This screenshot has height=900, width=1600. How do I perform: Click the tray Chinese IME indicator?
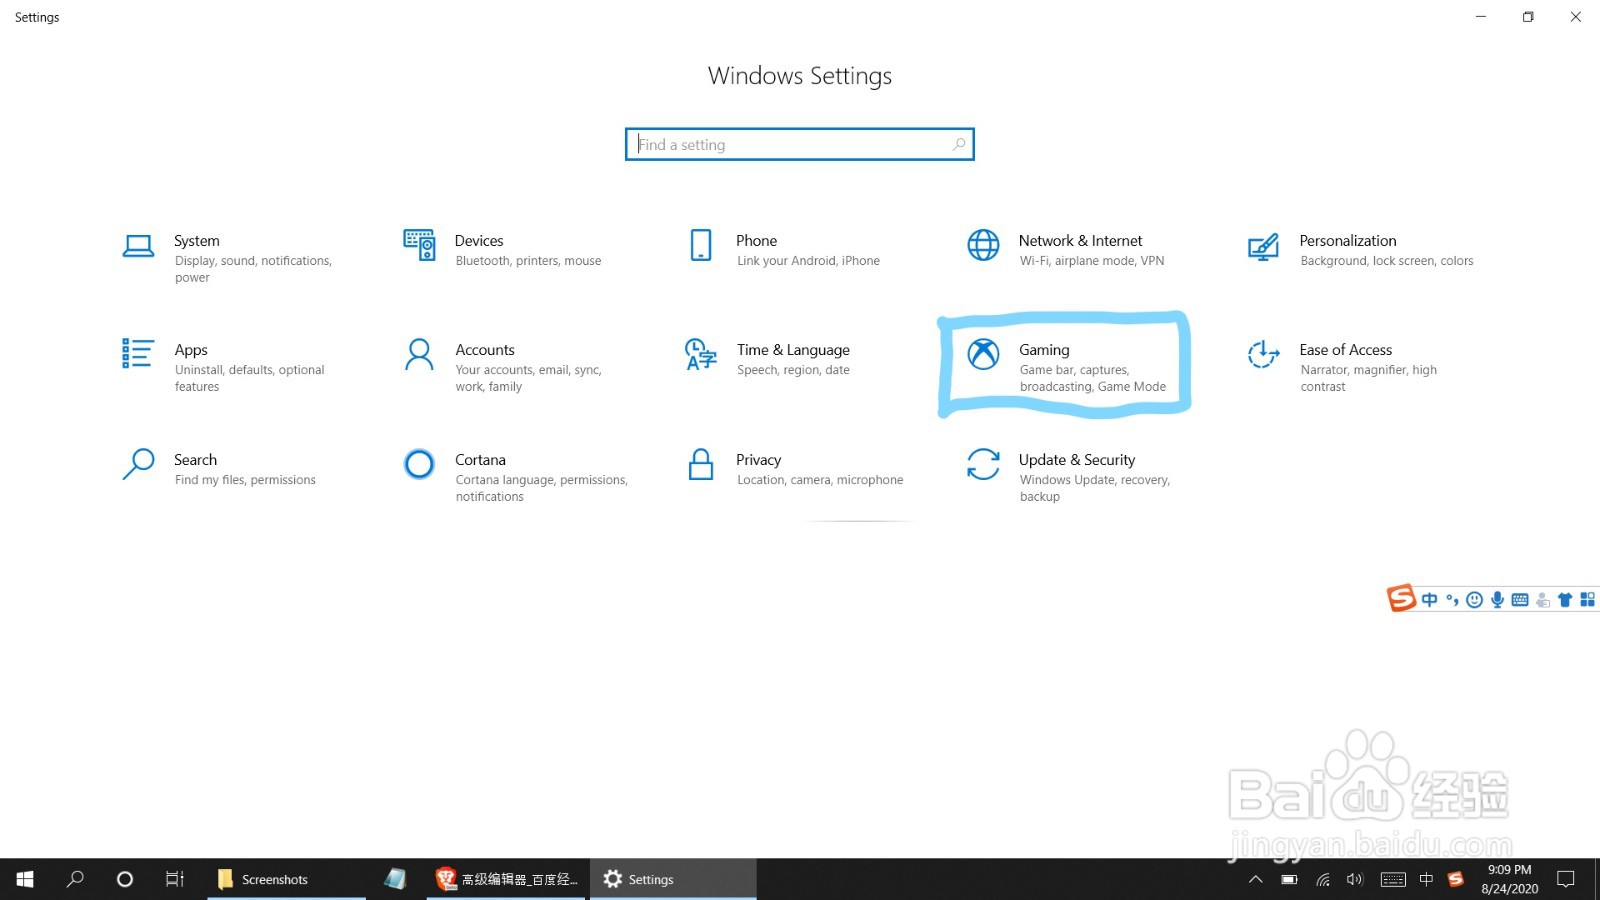click(1426, 880)
